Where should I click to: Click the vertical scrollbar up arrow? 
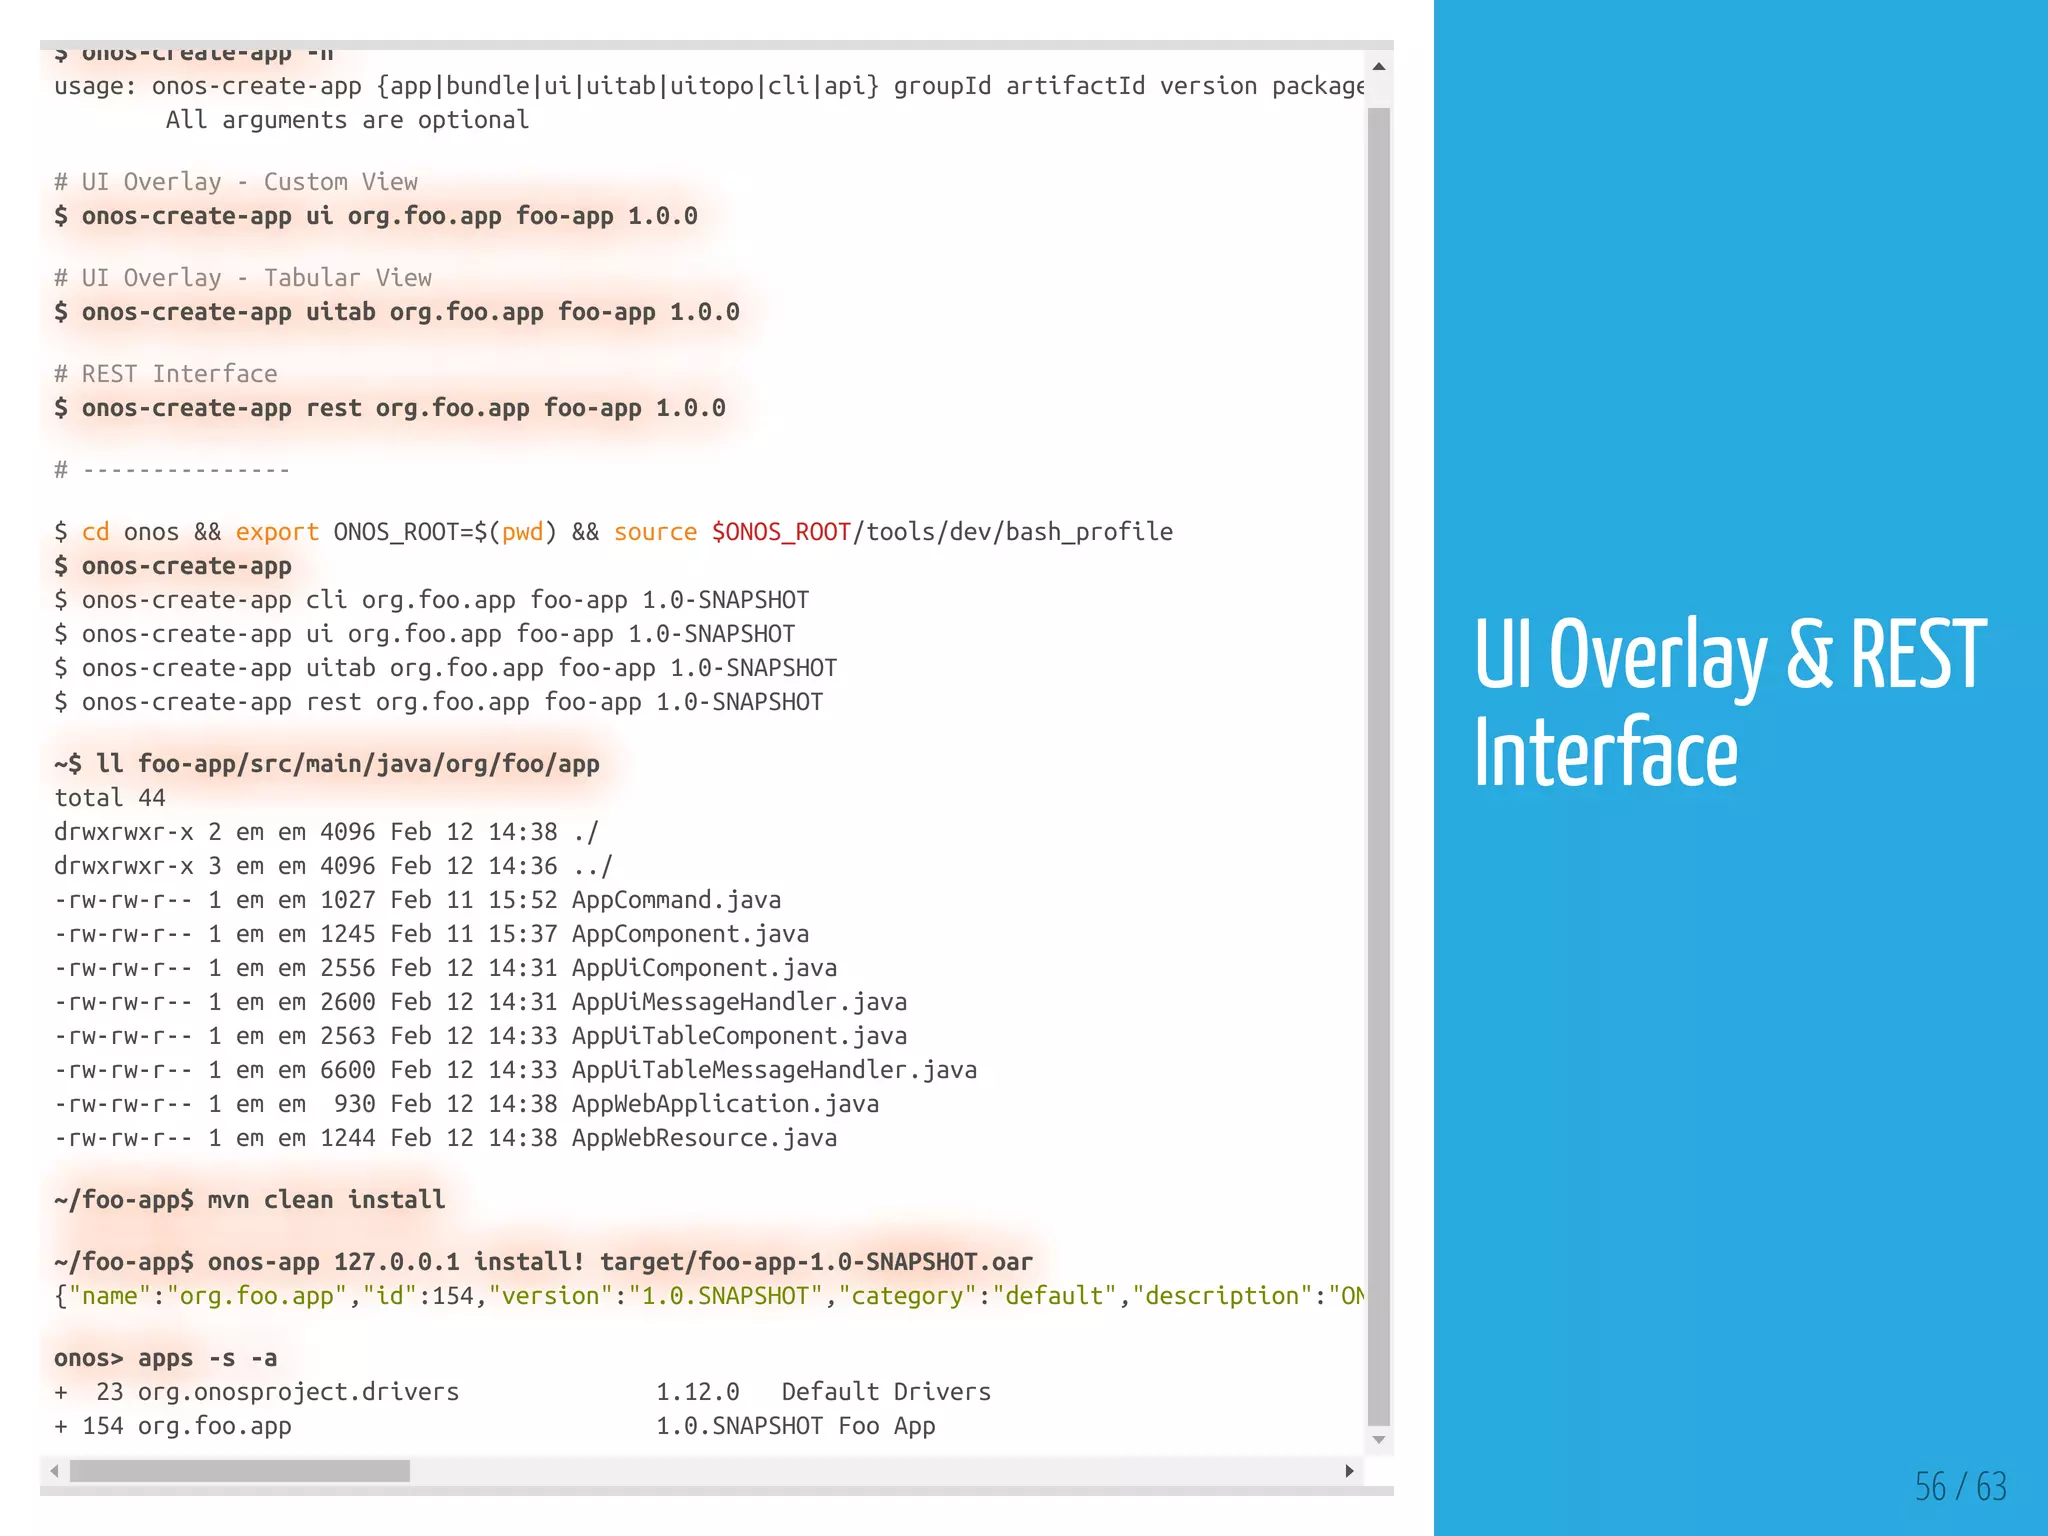coord(1379,66)
